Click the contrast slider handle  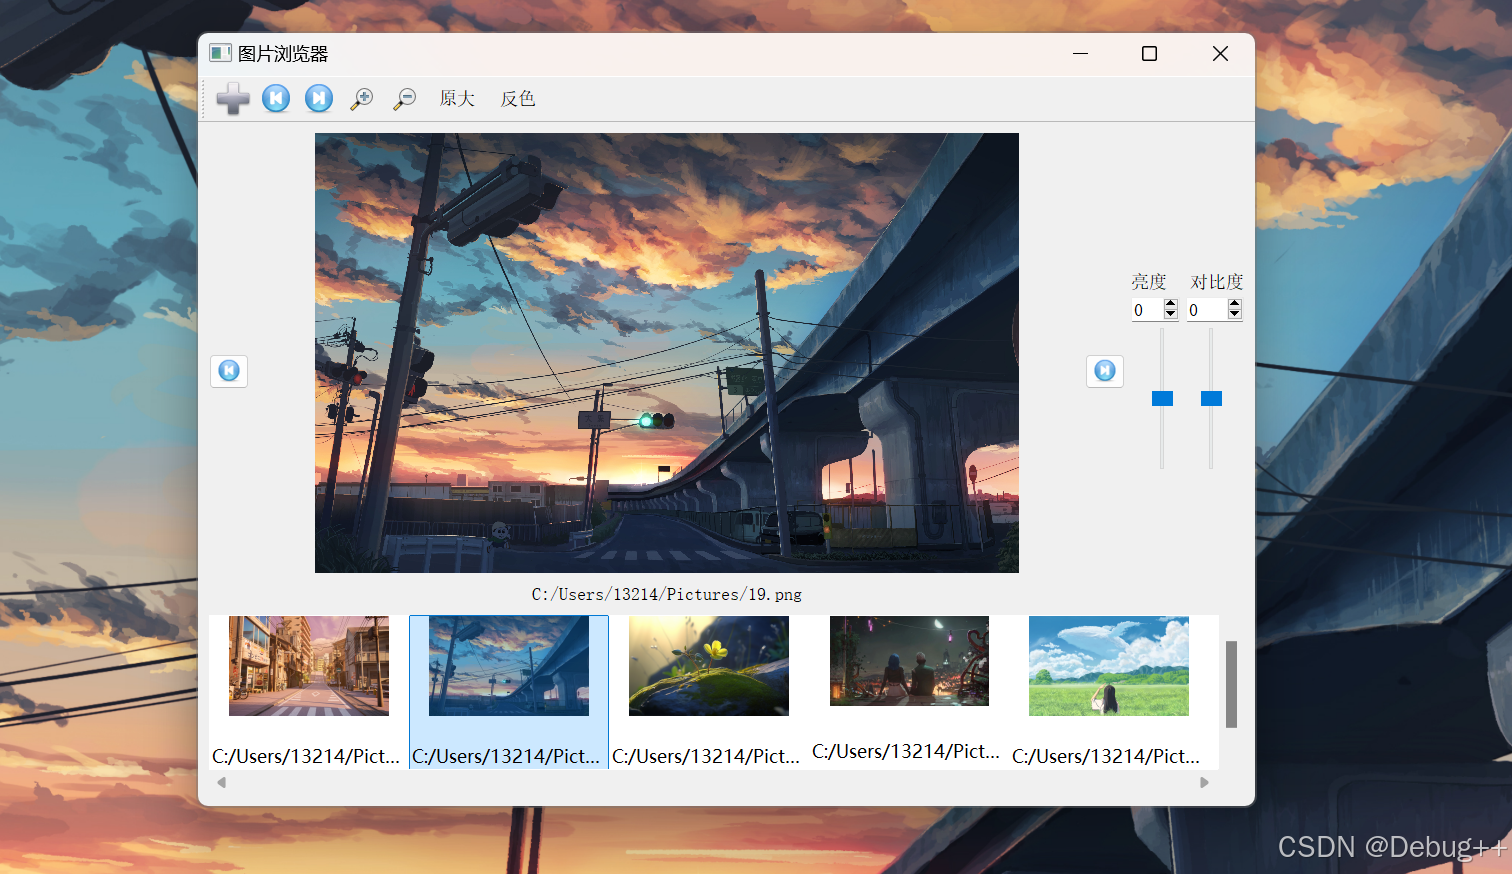pyautogui.click(x=1211, y=398)
